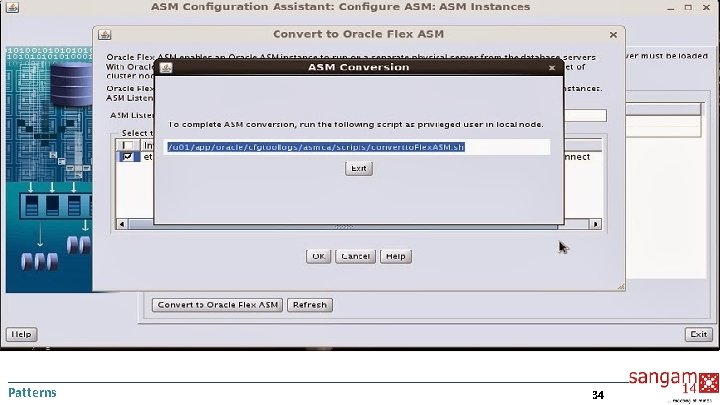Click OK in Convert to Oracle Flex ASM window
The width and height of the screenshot is (720, 405).
(318, 256)
